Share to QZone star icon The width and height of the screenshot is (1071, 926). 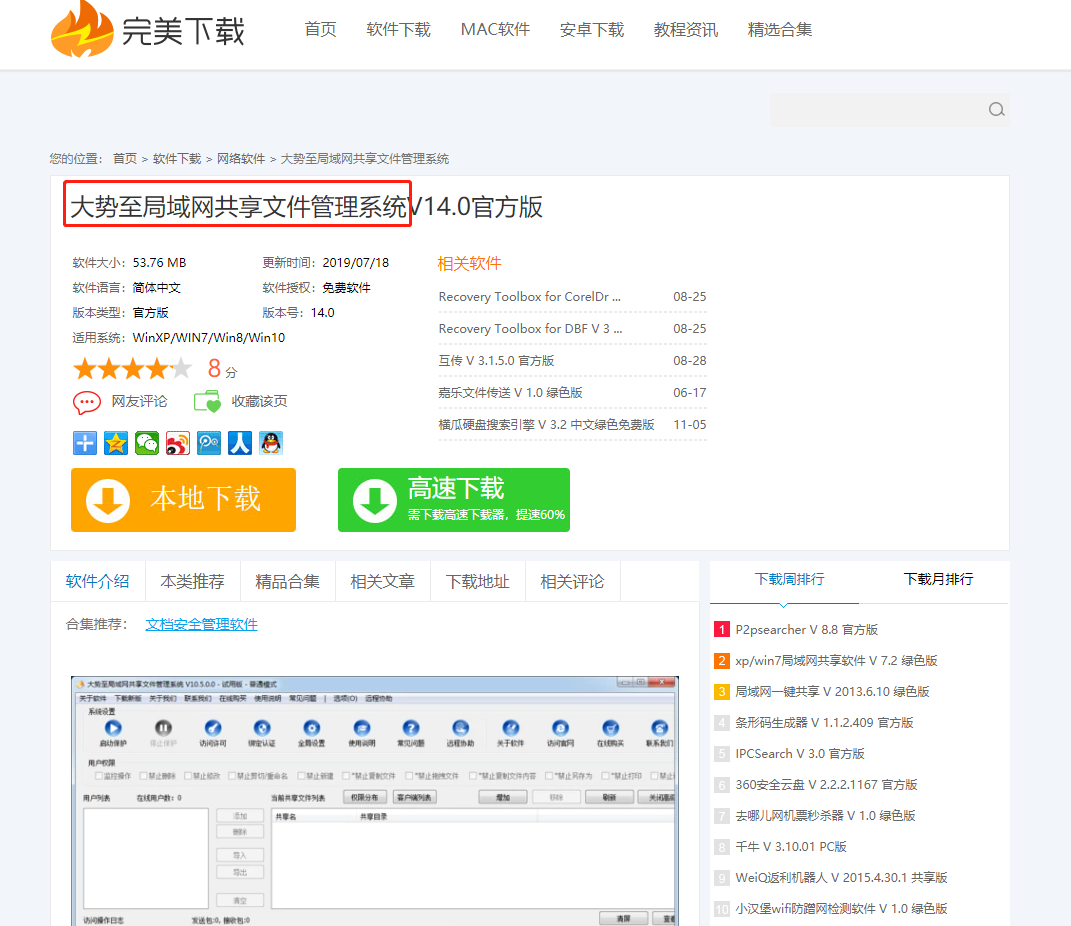click(x=116, y=443)
